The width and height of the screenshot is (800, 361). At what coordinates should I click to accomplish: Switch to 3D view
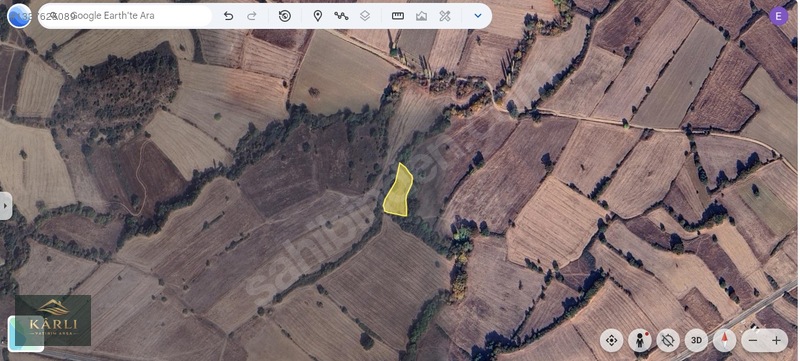pos(696,340)
